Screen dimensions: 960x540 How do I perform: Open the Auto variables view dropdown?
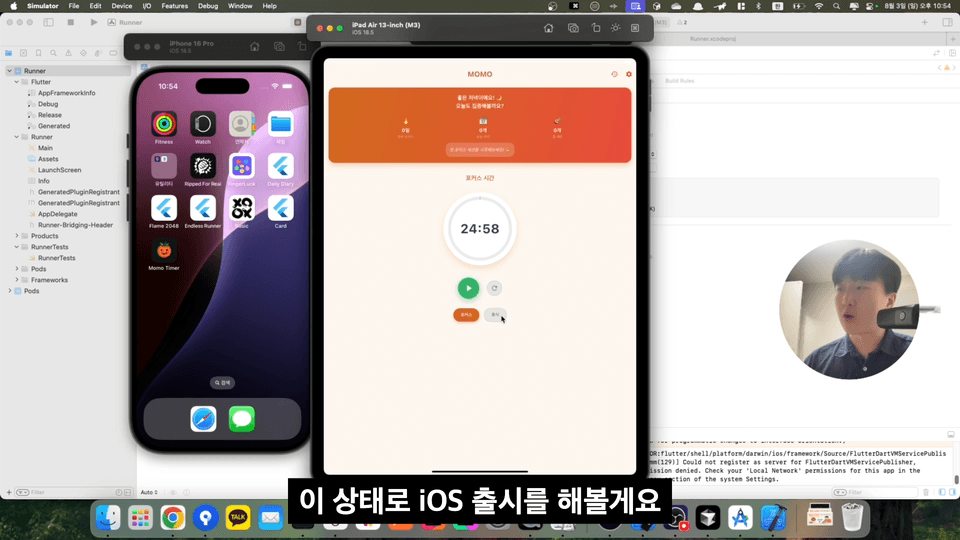coord(149,492)
